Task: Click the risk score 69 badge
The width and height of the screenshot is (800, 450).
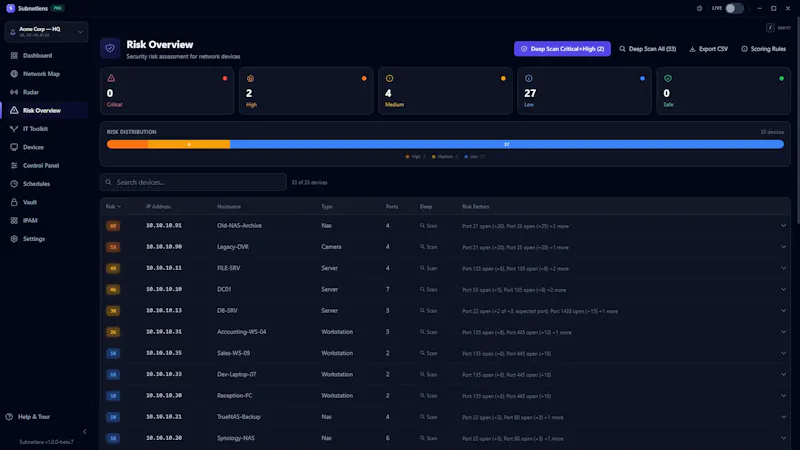Action: pyautogui.click(x=113, y=226)
